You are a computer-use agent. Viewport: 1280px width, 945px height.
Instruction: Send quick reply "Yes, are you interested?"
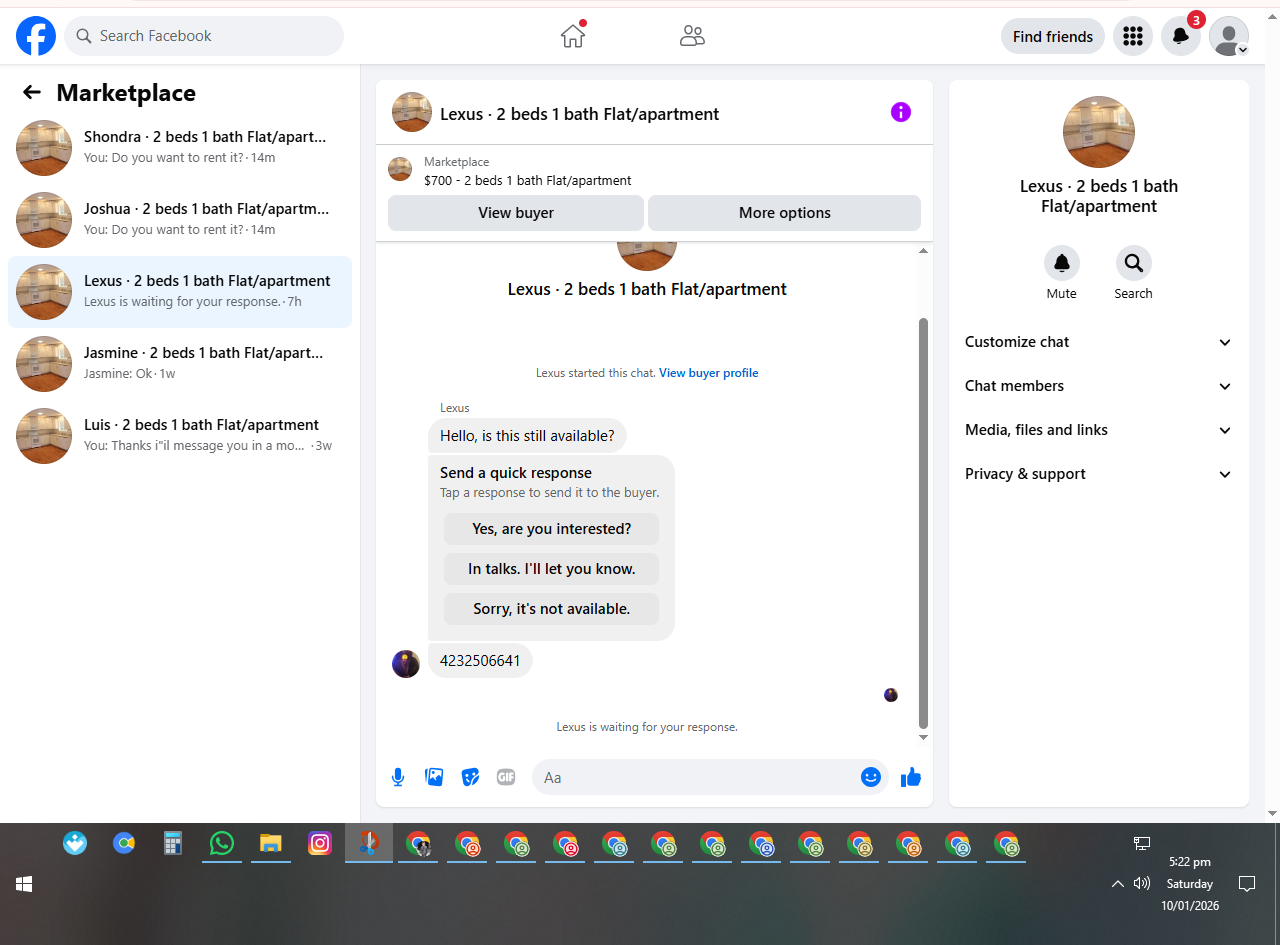point(552,529)
